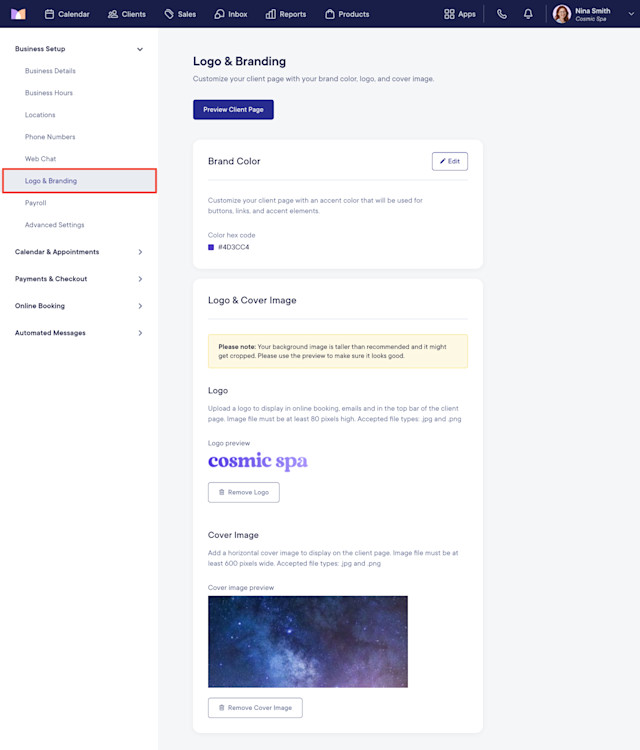Click the Remove Logo button

[x=243, y=492]
